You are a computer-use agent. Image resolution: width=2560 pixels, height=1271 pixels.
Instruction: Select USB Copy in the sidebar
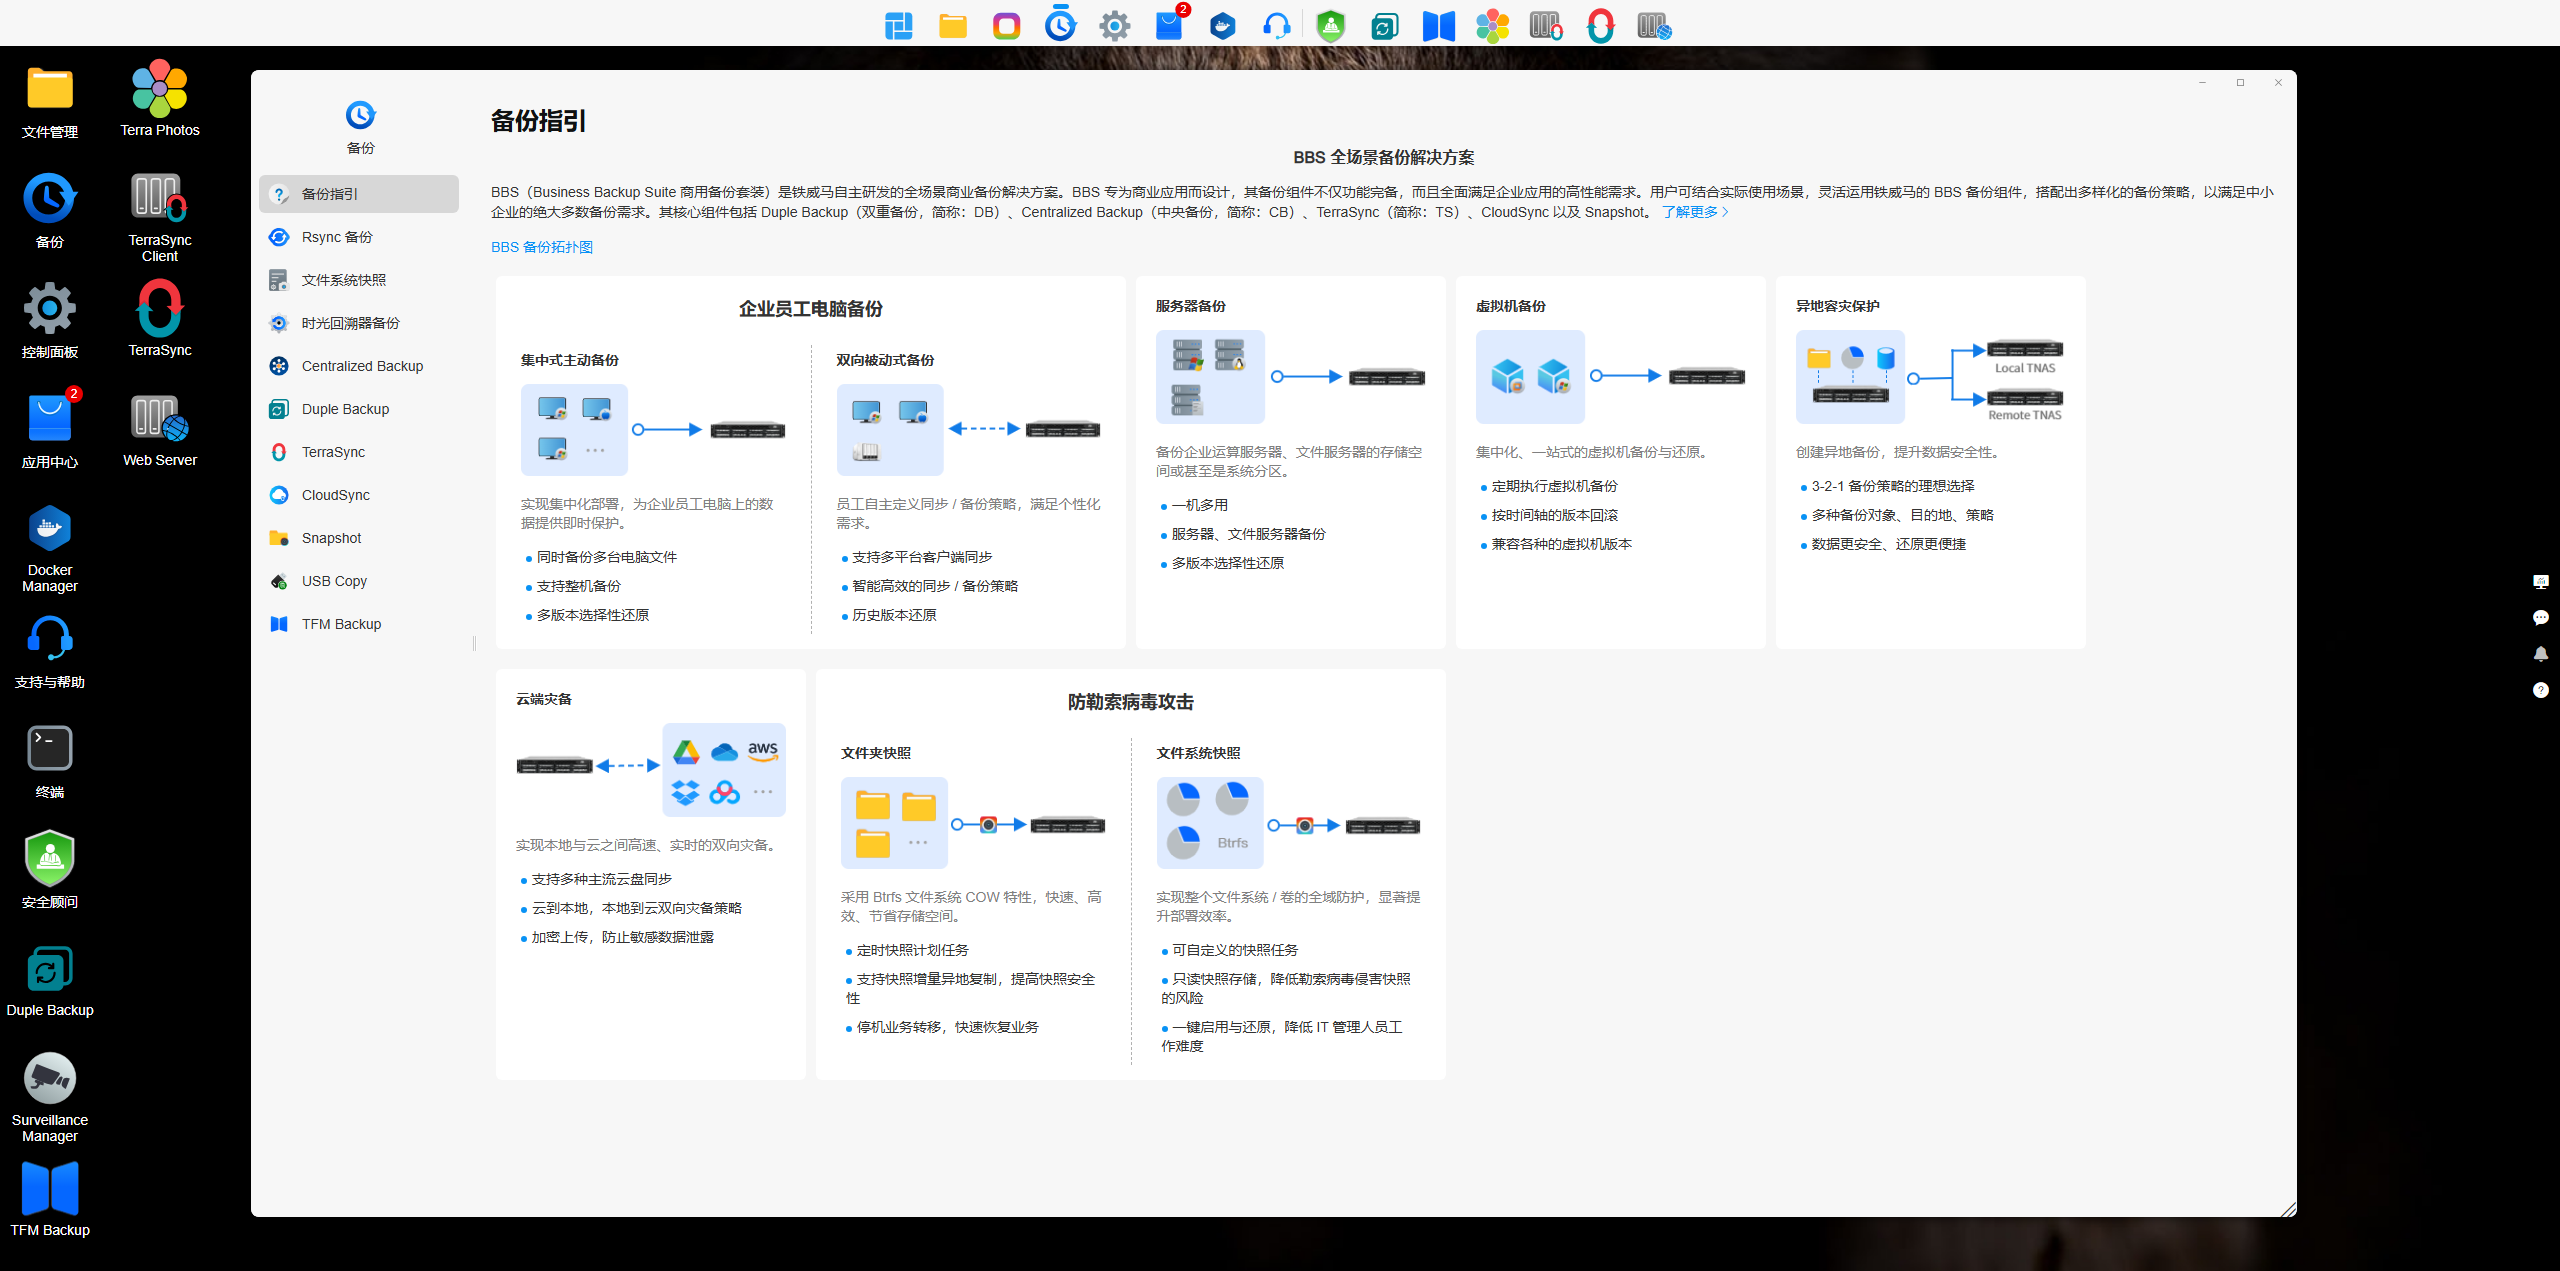(359, 581)
